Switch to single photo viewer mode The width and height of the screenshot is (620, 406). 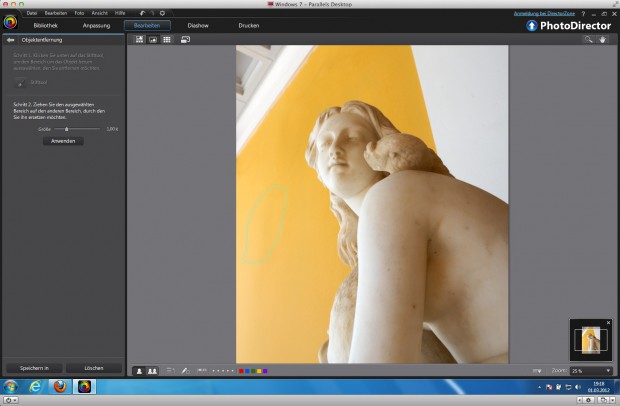click(x=153, y=40)
